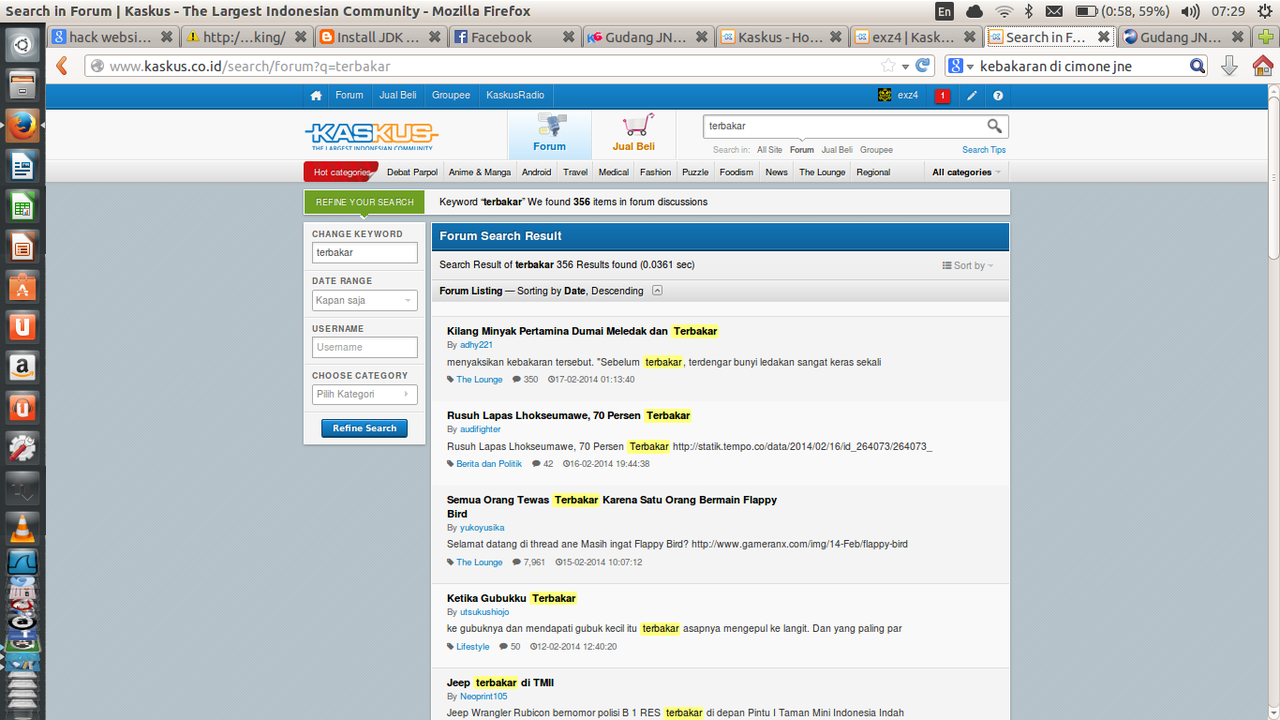Click the Kaskus home icon in blue bar
The width and height of the screenshot is (1280, 720).
coord(316,96)
